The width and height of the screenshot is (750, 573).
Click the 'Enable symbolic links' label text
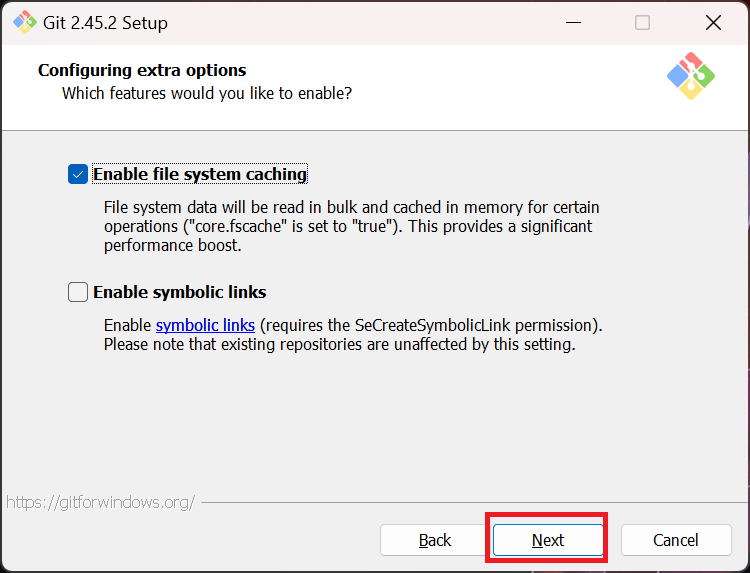tap(179, 292)
